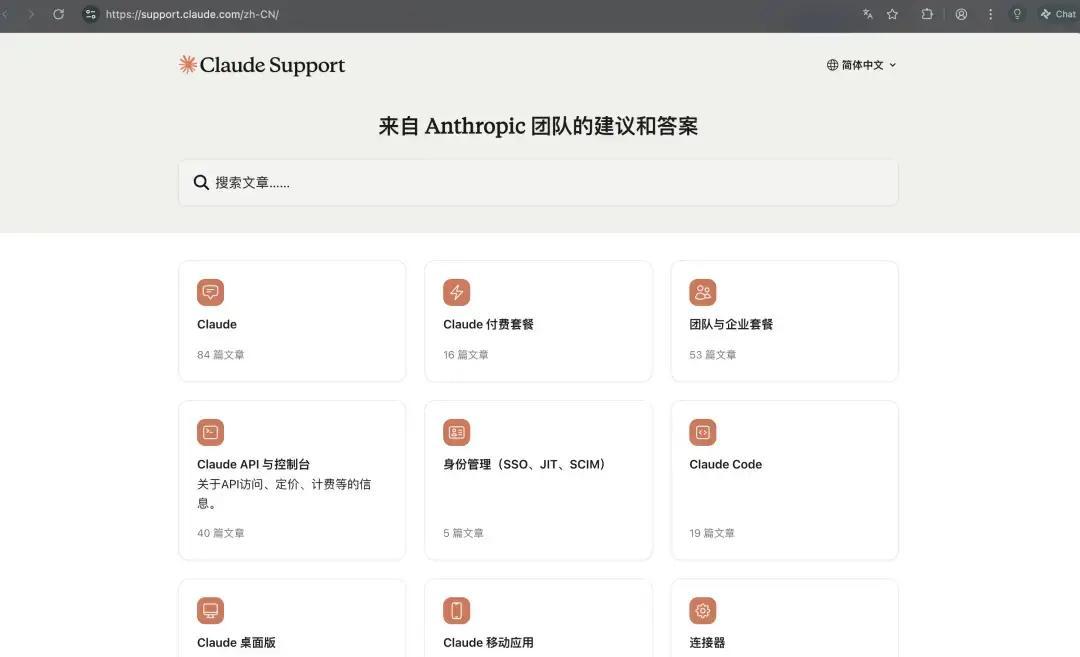Click the browser address bar URL

pos(192,14)
